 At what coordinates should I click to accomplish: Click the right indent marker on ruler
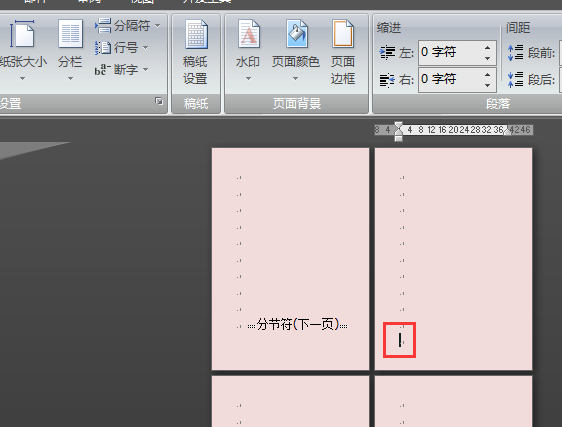[507, 132]
